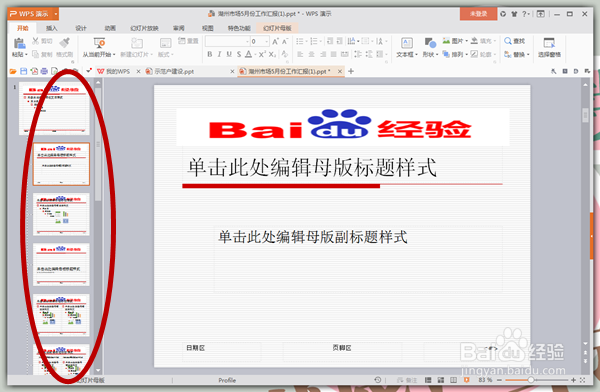Click the Reading view icon in status bar

coord(453,380)
